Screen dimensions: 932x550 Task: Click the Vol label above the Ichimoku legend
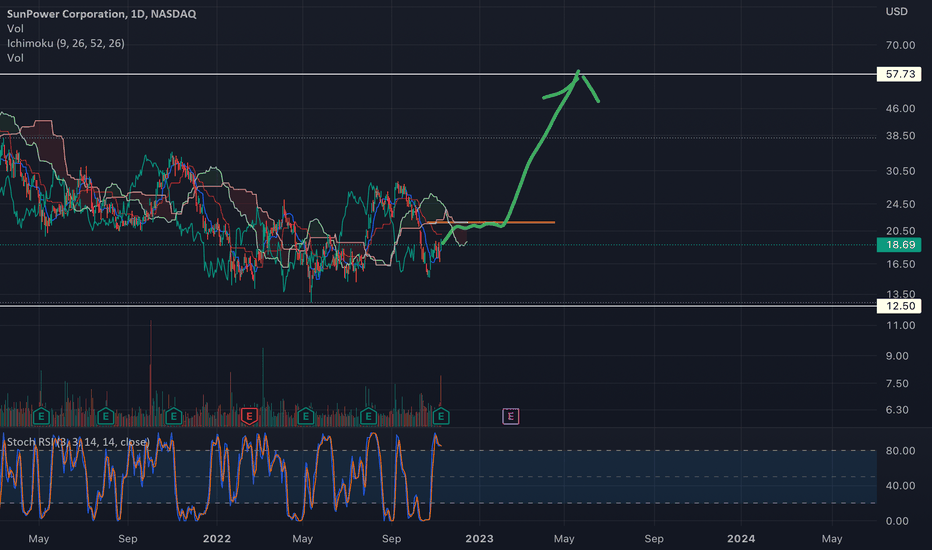(15, 29)
